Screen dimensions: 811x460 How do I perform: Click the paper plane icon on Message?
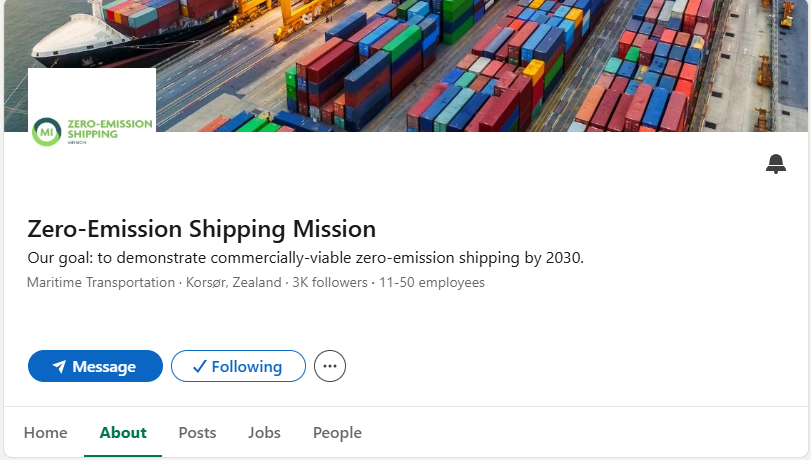click(59, 367)
